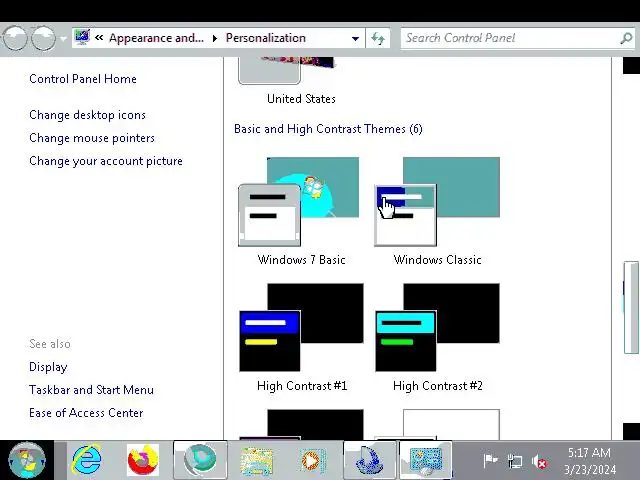This screenshot has height=480, width=640.
Task: Select the United States theme
Action: 301,82
